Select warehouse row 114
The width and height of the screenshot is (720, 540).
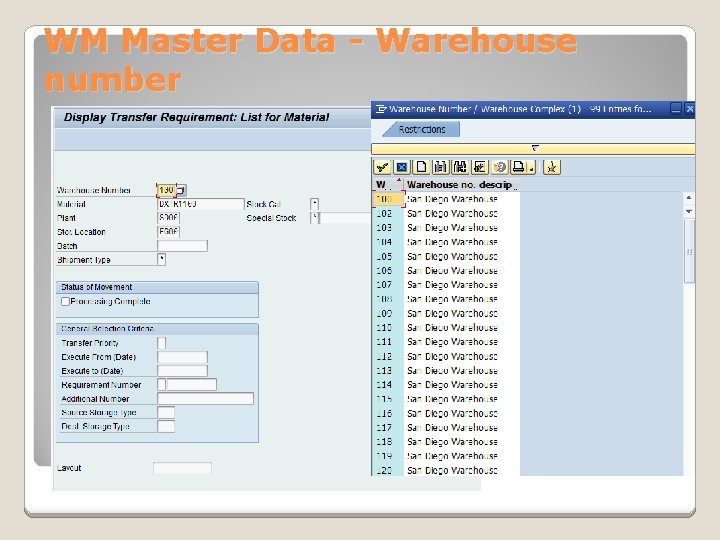pyautogui.click(x=446, y=385)
